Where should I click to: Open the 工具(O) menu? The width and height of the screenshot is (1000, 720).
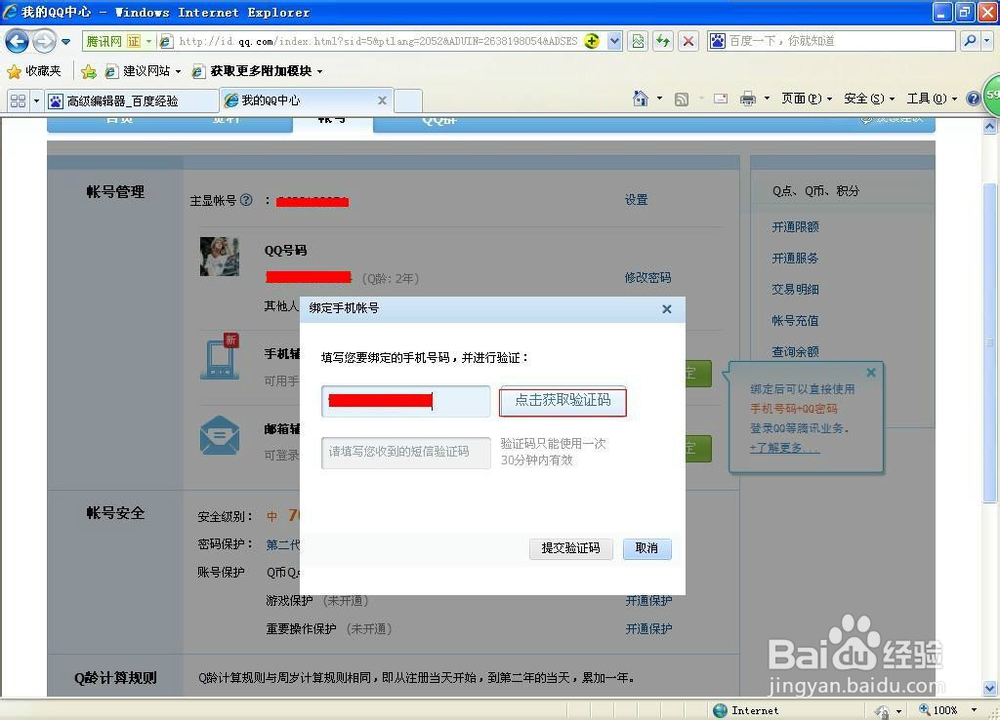click(x=931, y=98)
